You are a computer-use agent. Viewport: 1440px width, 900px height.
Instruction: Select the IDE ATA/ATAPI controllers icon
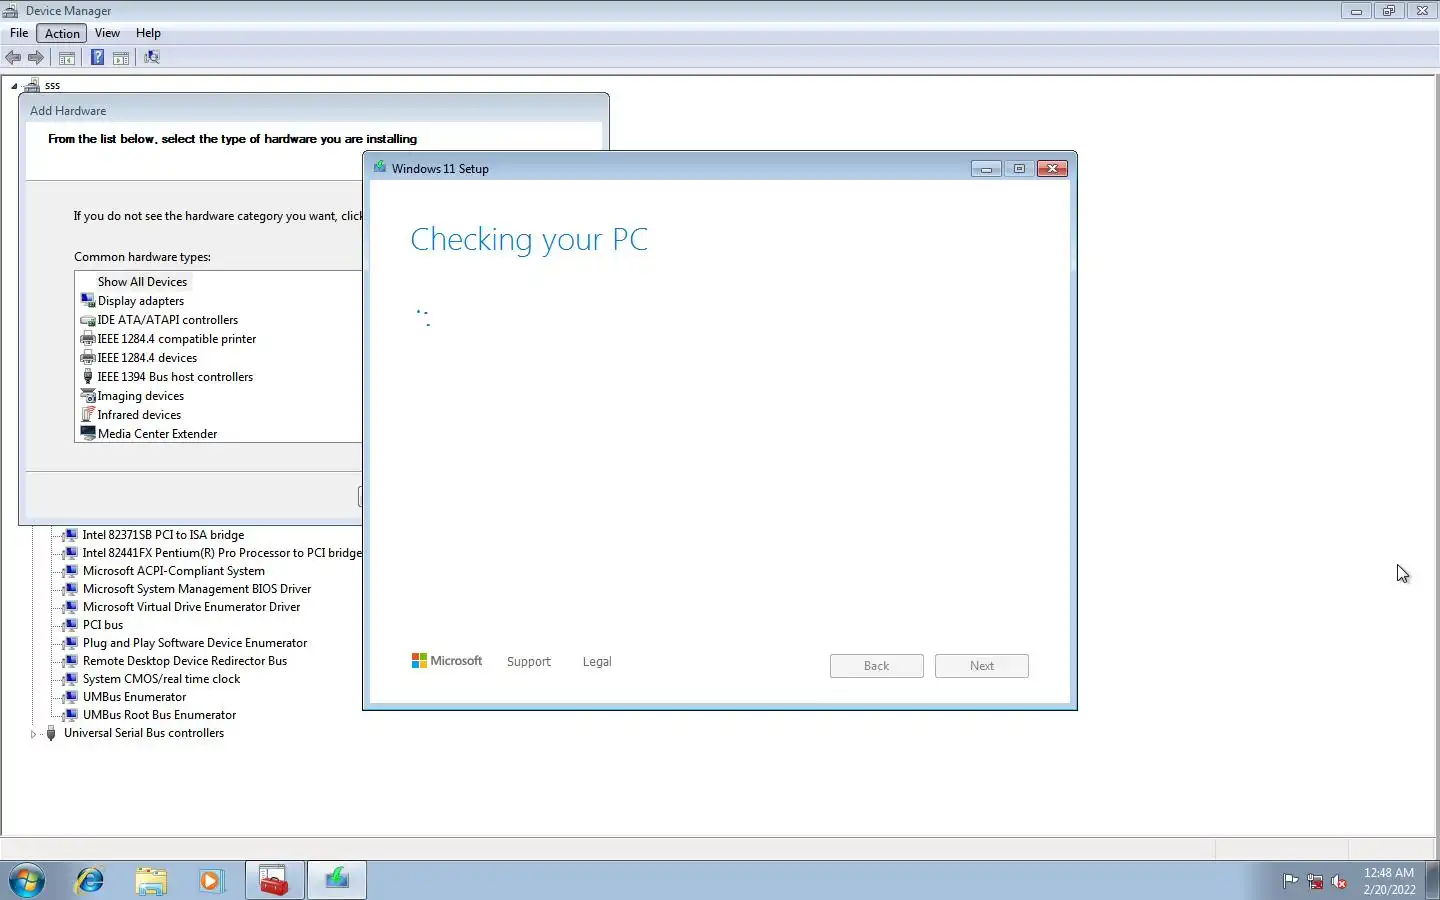[88, 320]
